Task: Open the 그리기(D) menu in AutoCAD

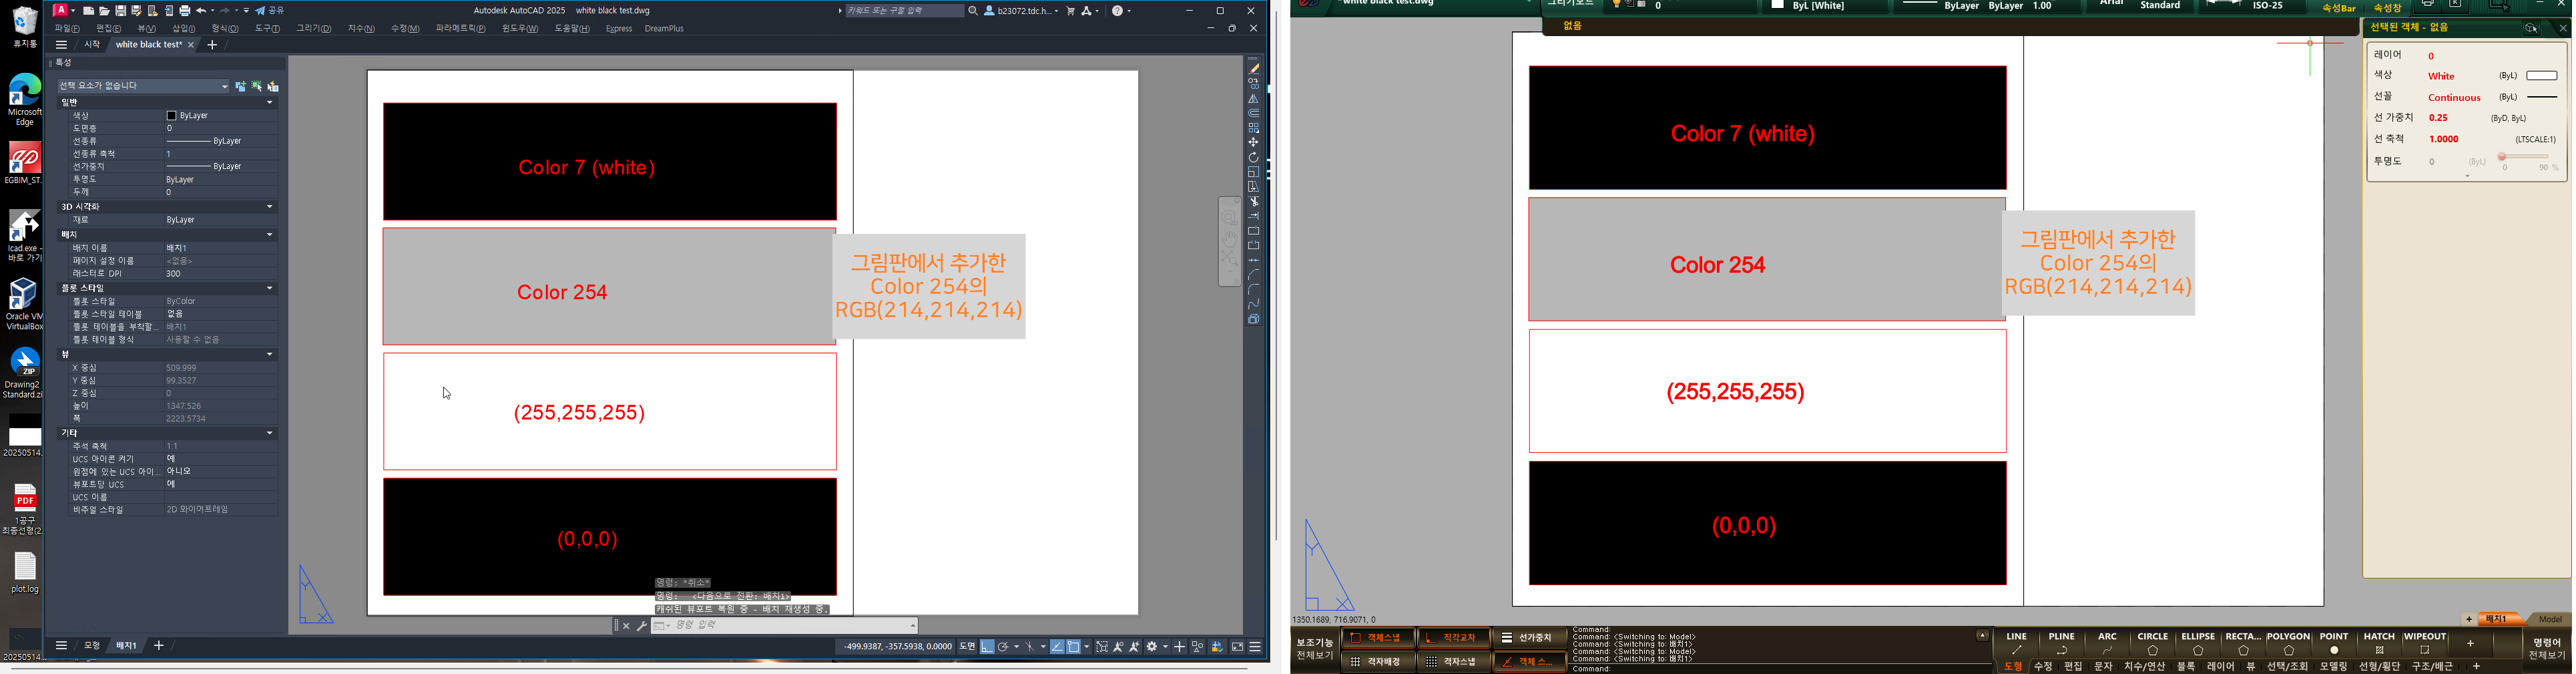Action: 313,29
